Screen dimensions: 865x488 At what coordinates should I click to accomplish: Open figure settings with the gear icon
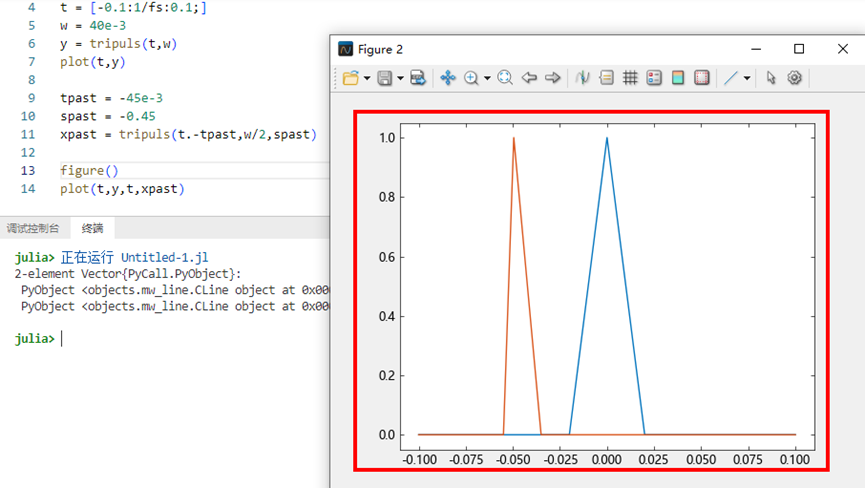794,78
